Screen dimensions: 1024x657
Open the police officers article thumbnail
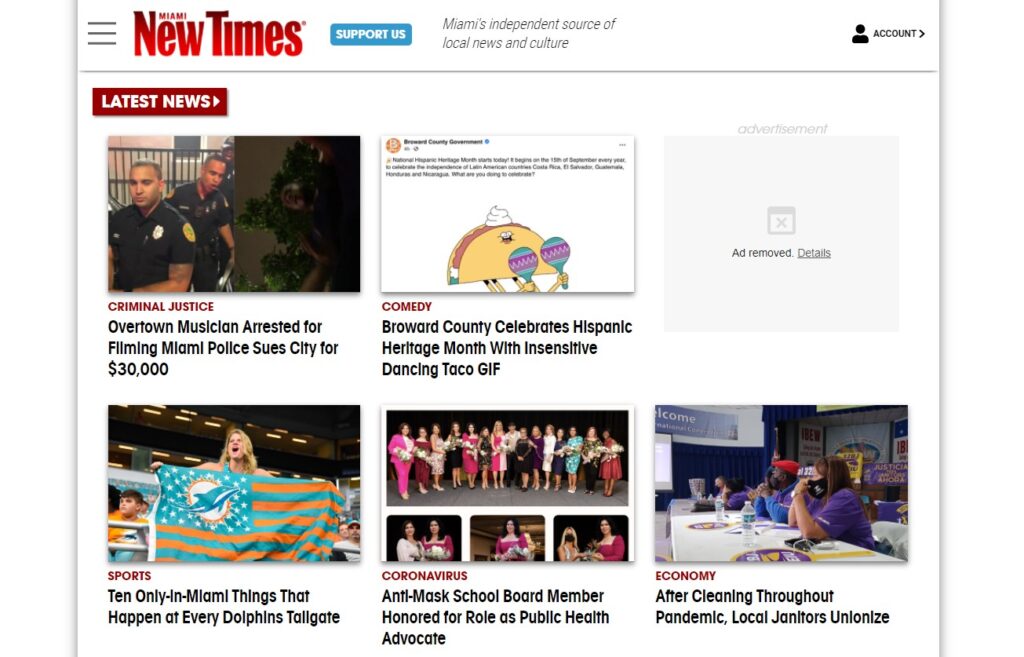click(x=234, y=214)
